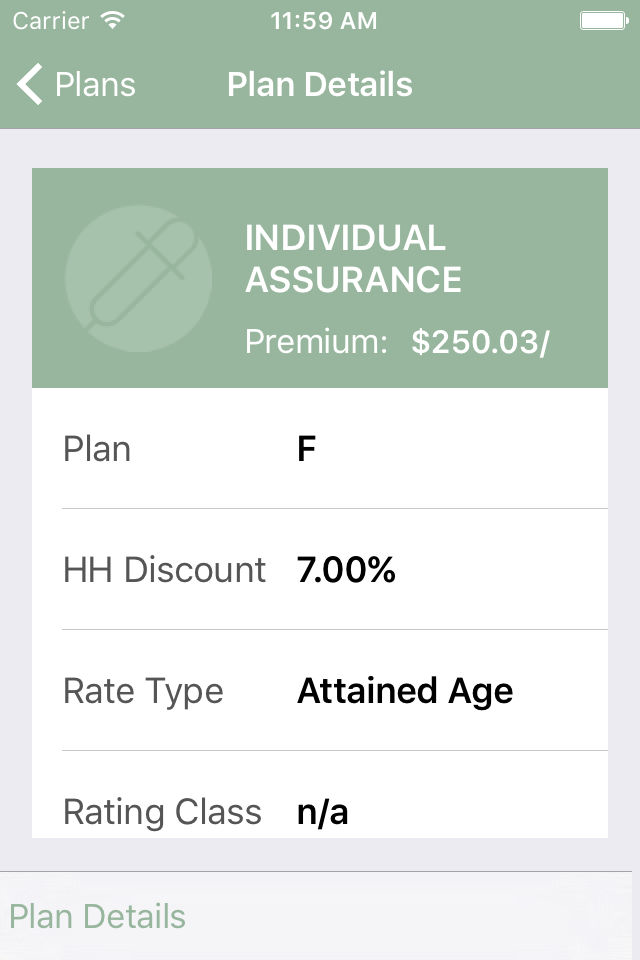The image size is (640, 960).
Task: Tap the plan value F
Action: click(x=306, y=449)
